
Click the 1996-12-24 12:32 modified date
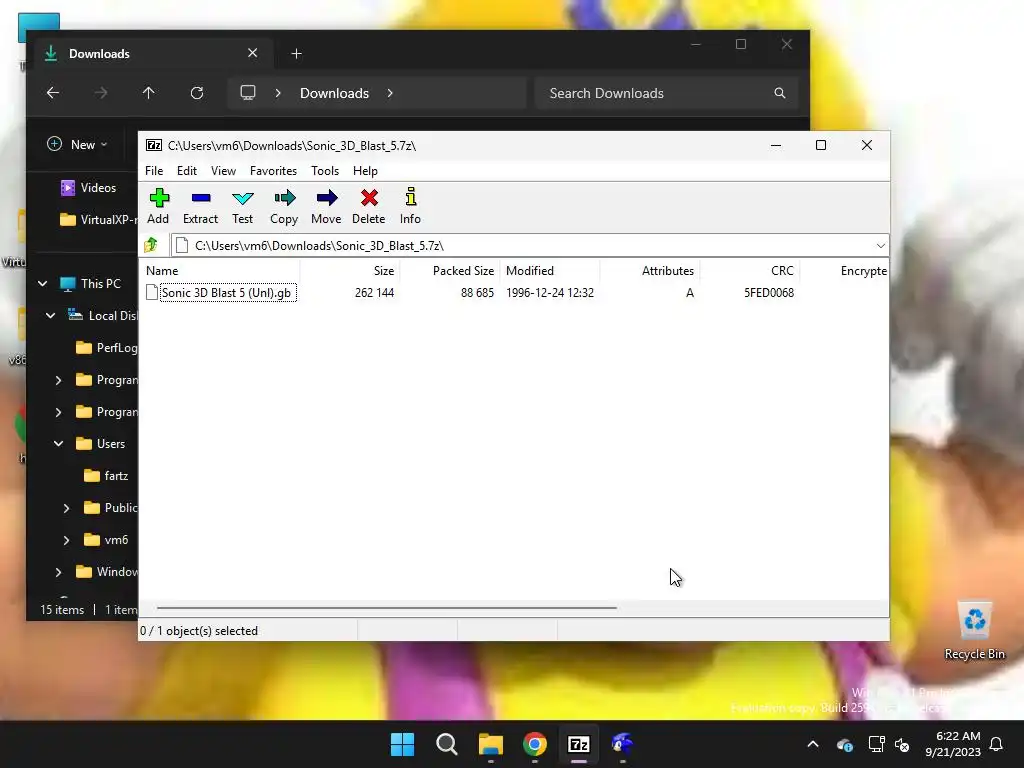[x=550, y=293]
